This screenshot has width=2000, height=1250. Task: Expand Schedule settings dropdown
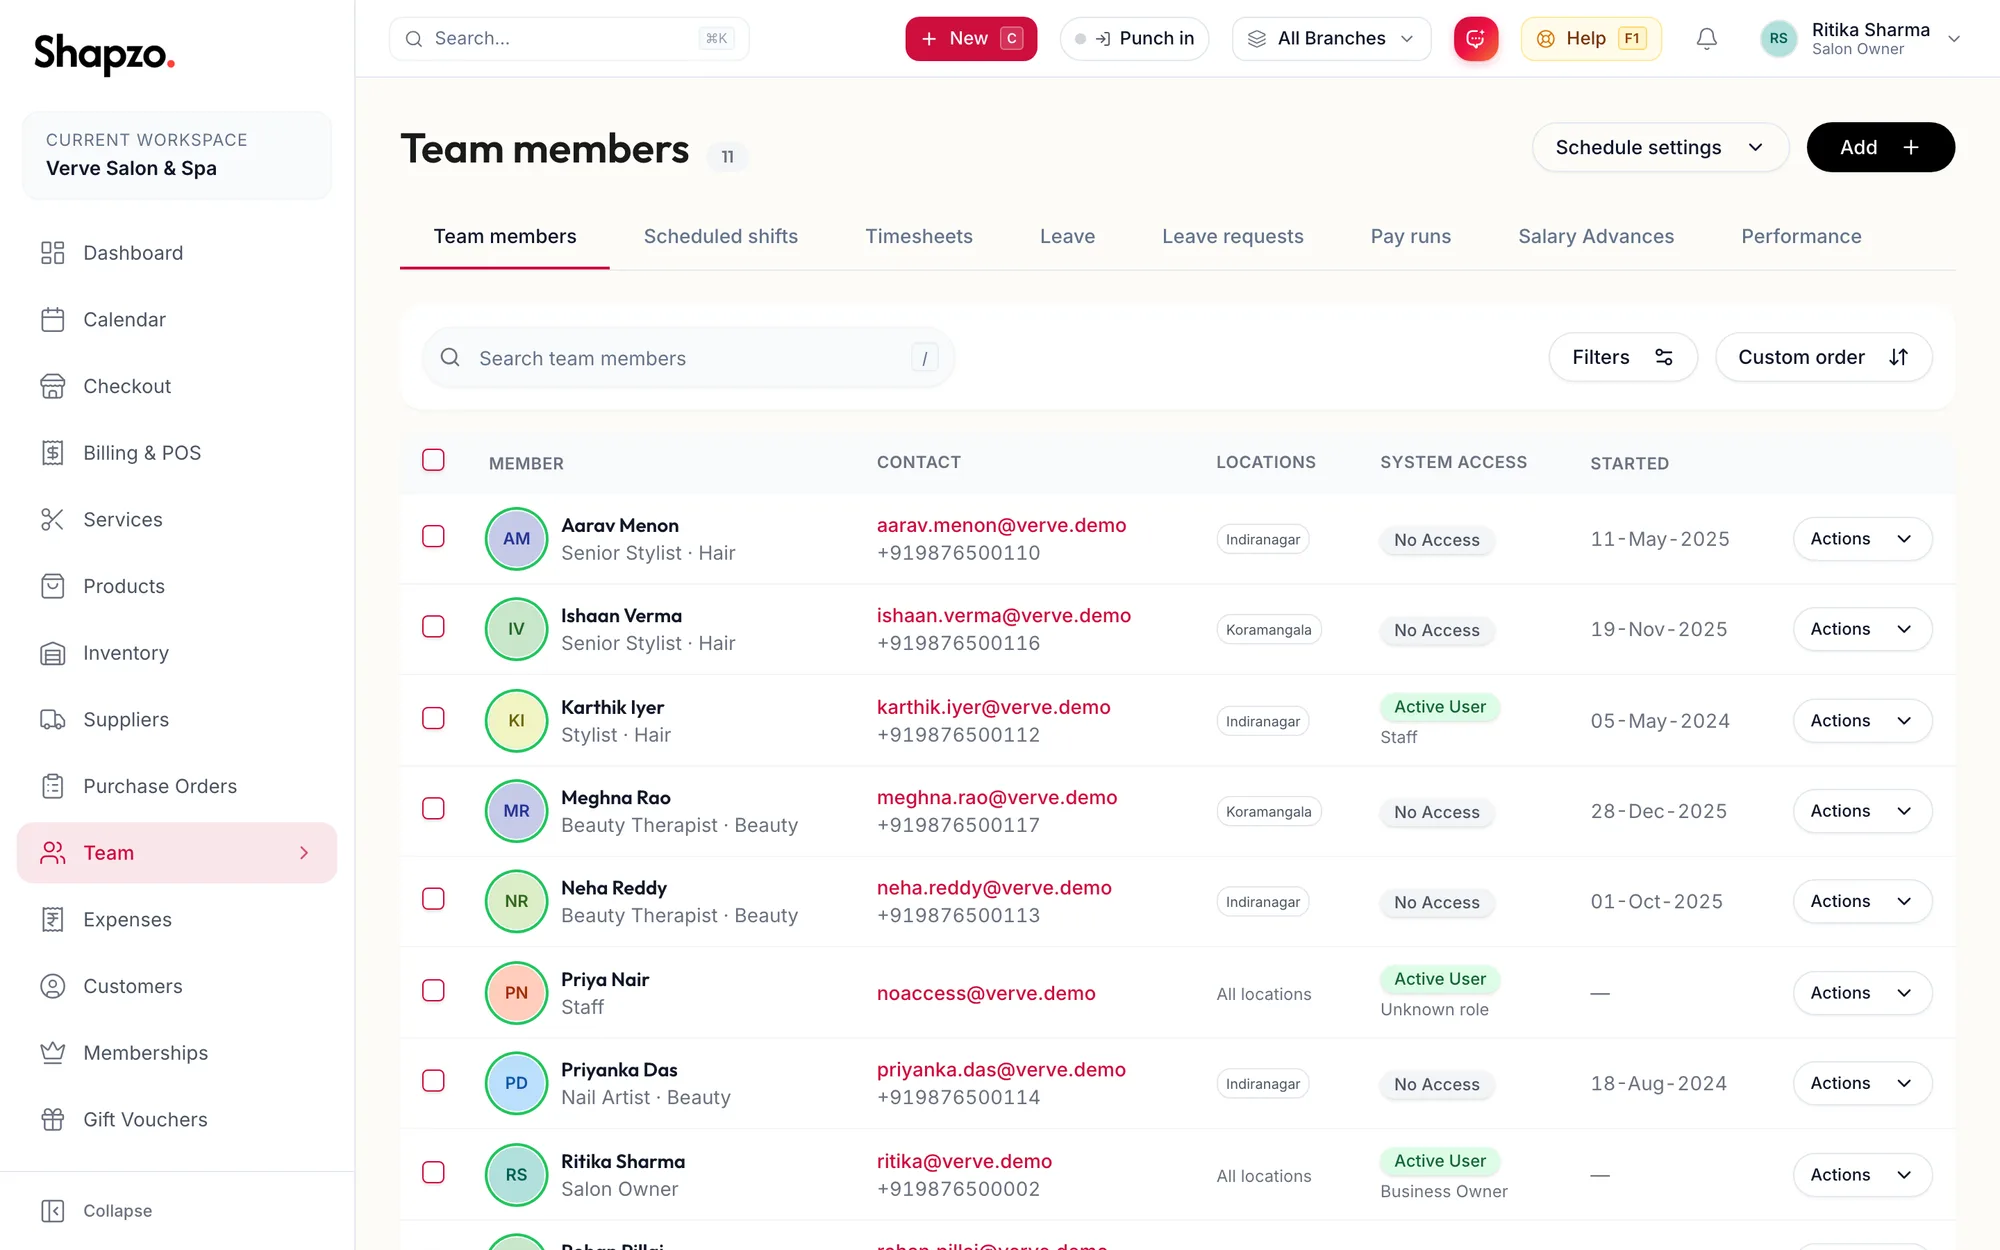point(1660,147)
